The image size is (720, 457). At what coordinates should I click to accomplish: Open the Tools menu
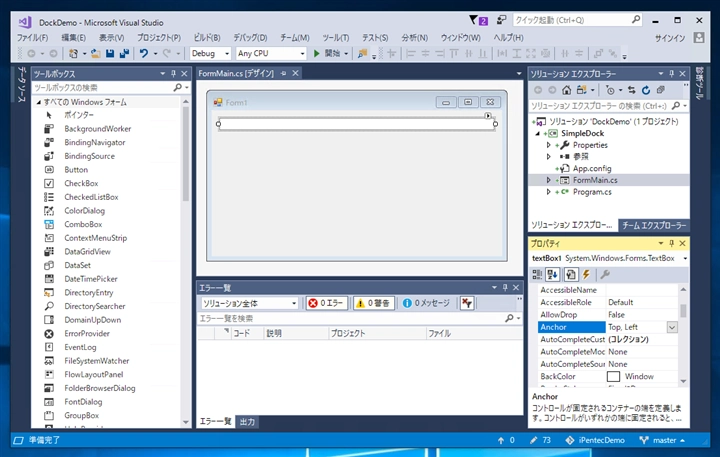[x=335, y=38]
